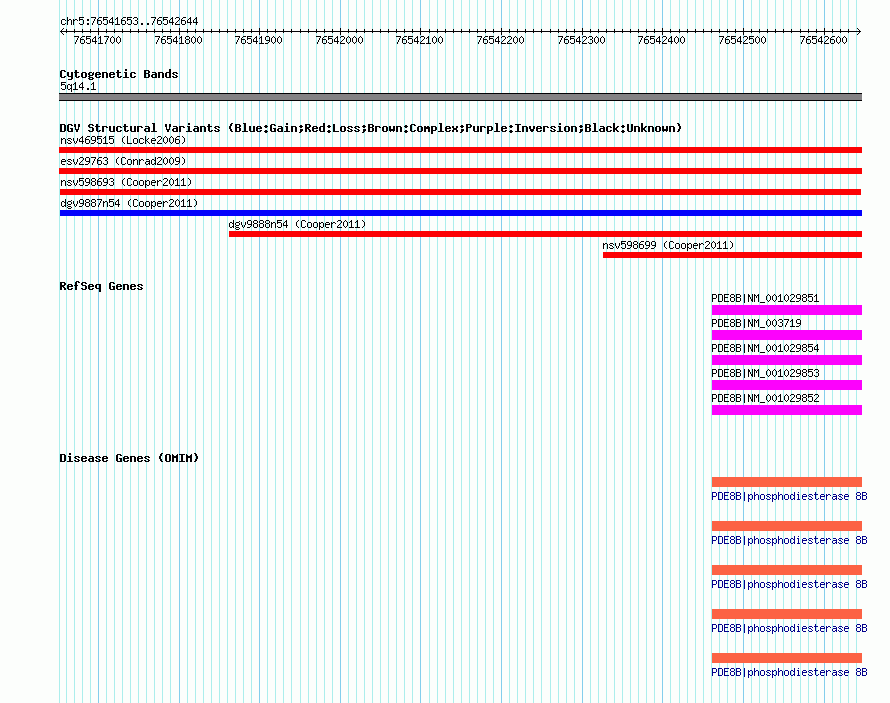Open variant label dgv9887n54 (Cooper2011)

pyautogui.click(x=129, y=203)
